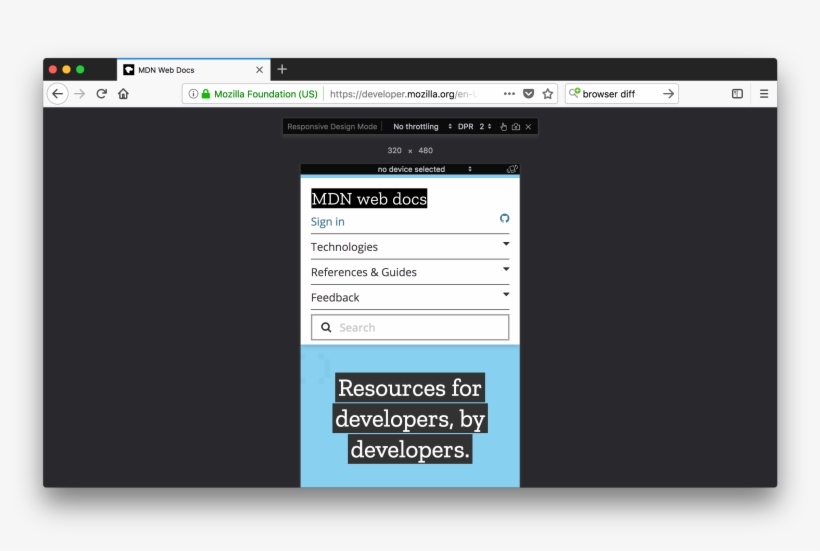
Task: Change the DPR value selector
Action: coord(486,127)
